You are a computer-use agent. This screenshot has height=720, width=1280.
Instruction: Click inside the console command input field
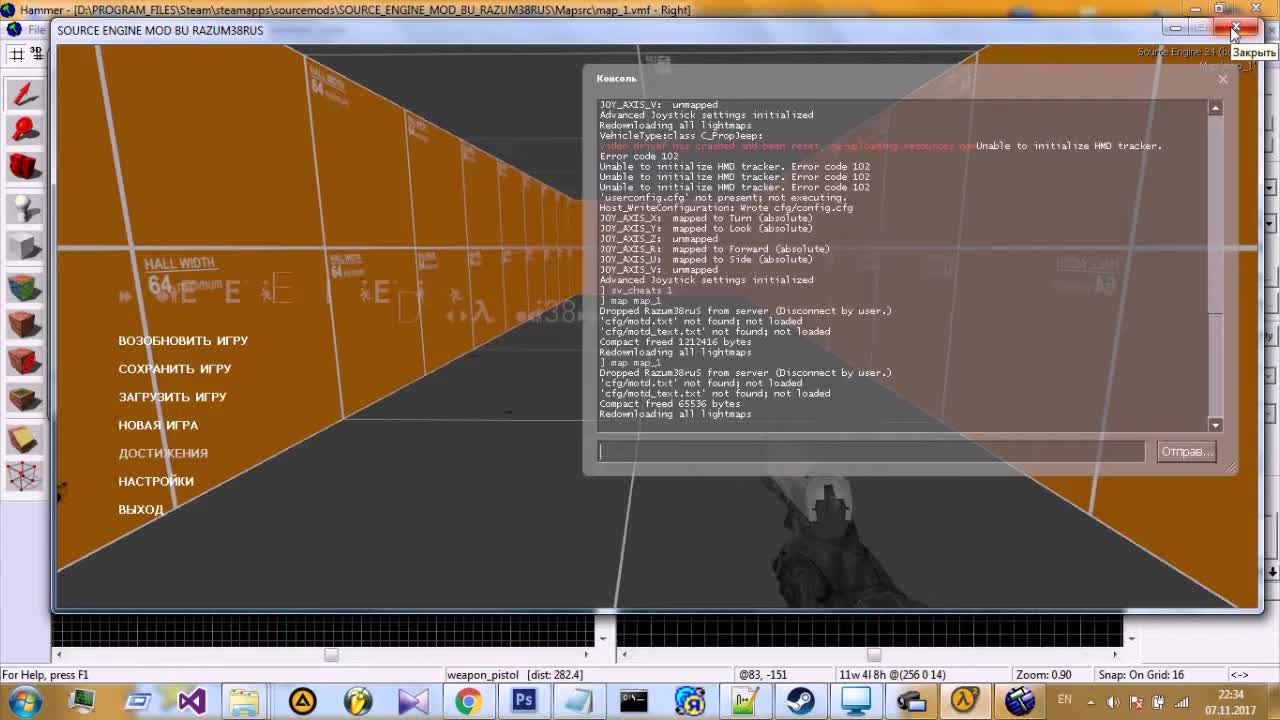[870, 451]
